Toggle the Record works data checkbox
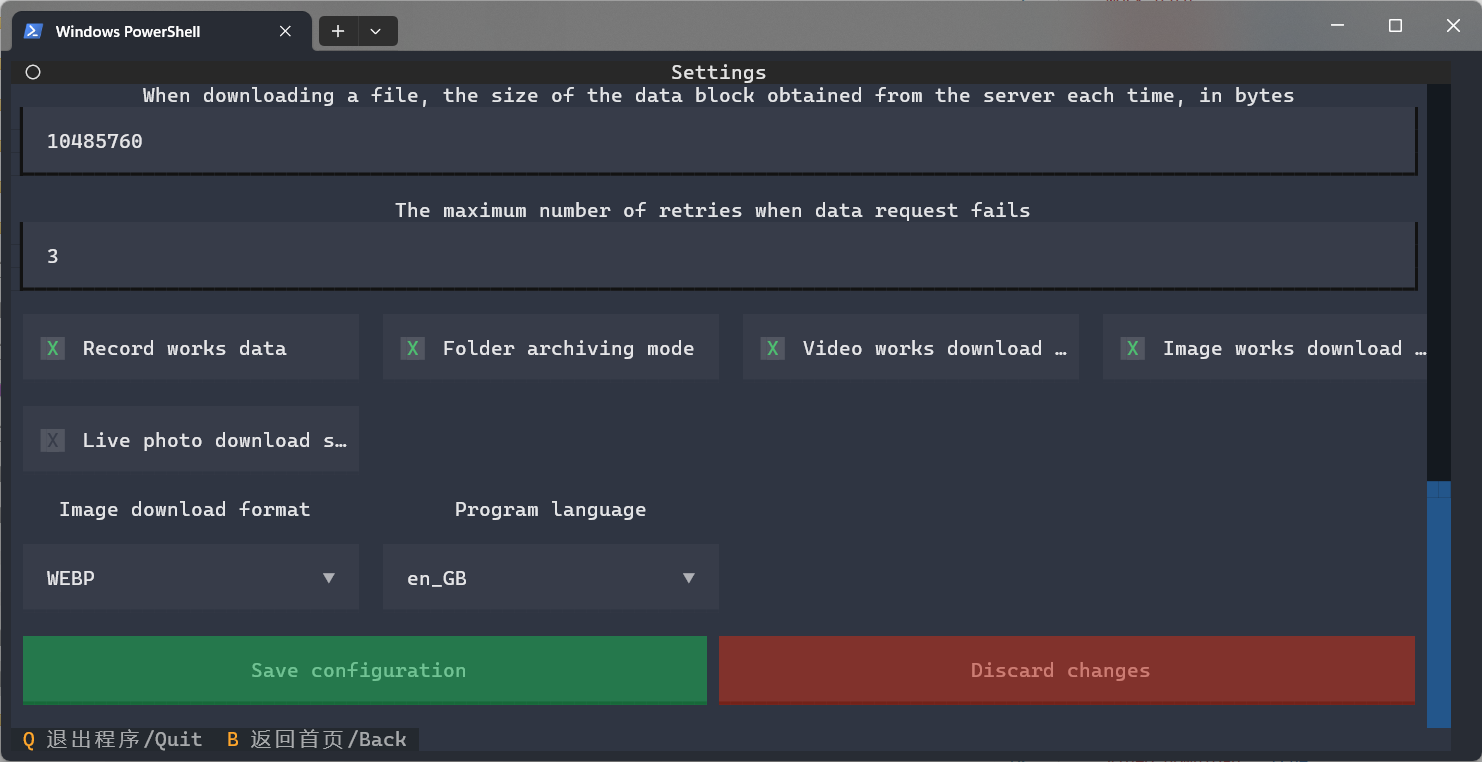The width and height of the screenshot is (1482, 762). click(53, 348)
